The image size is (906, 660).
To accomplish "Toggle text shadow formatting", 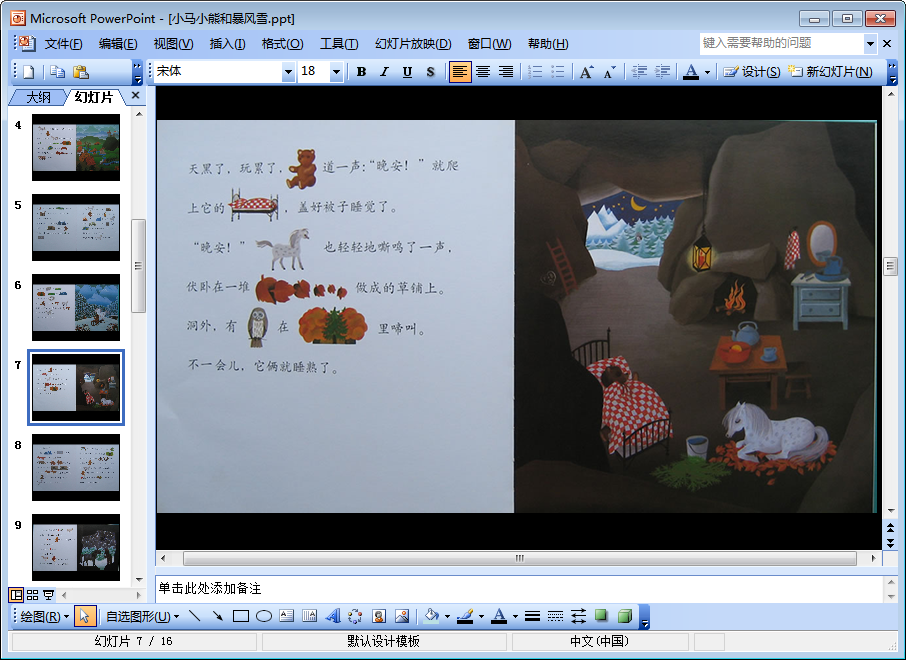I will 430,72.
